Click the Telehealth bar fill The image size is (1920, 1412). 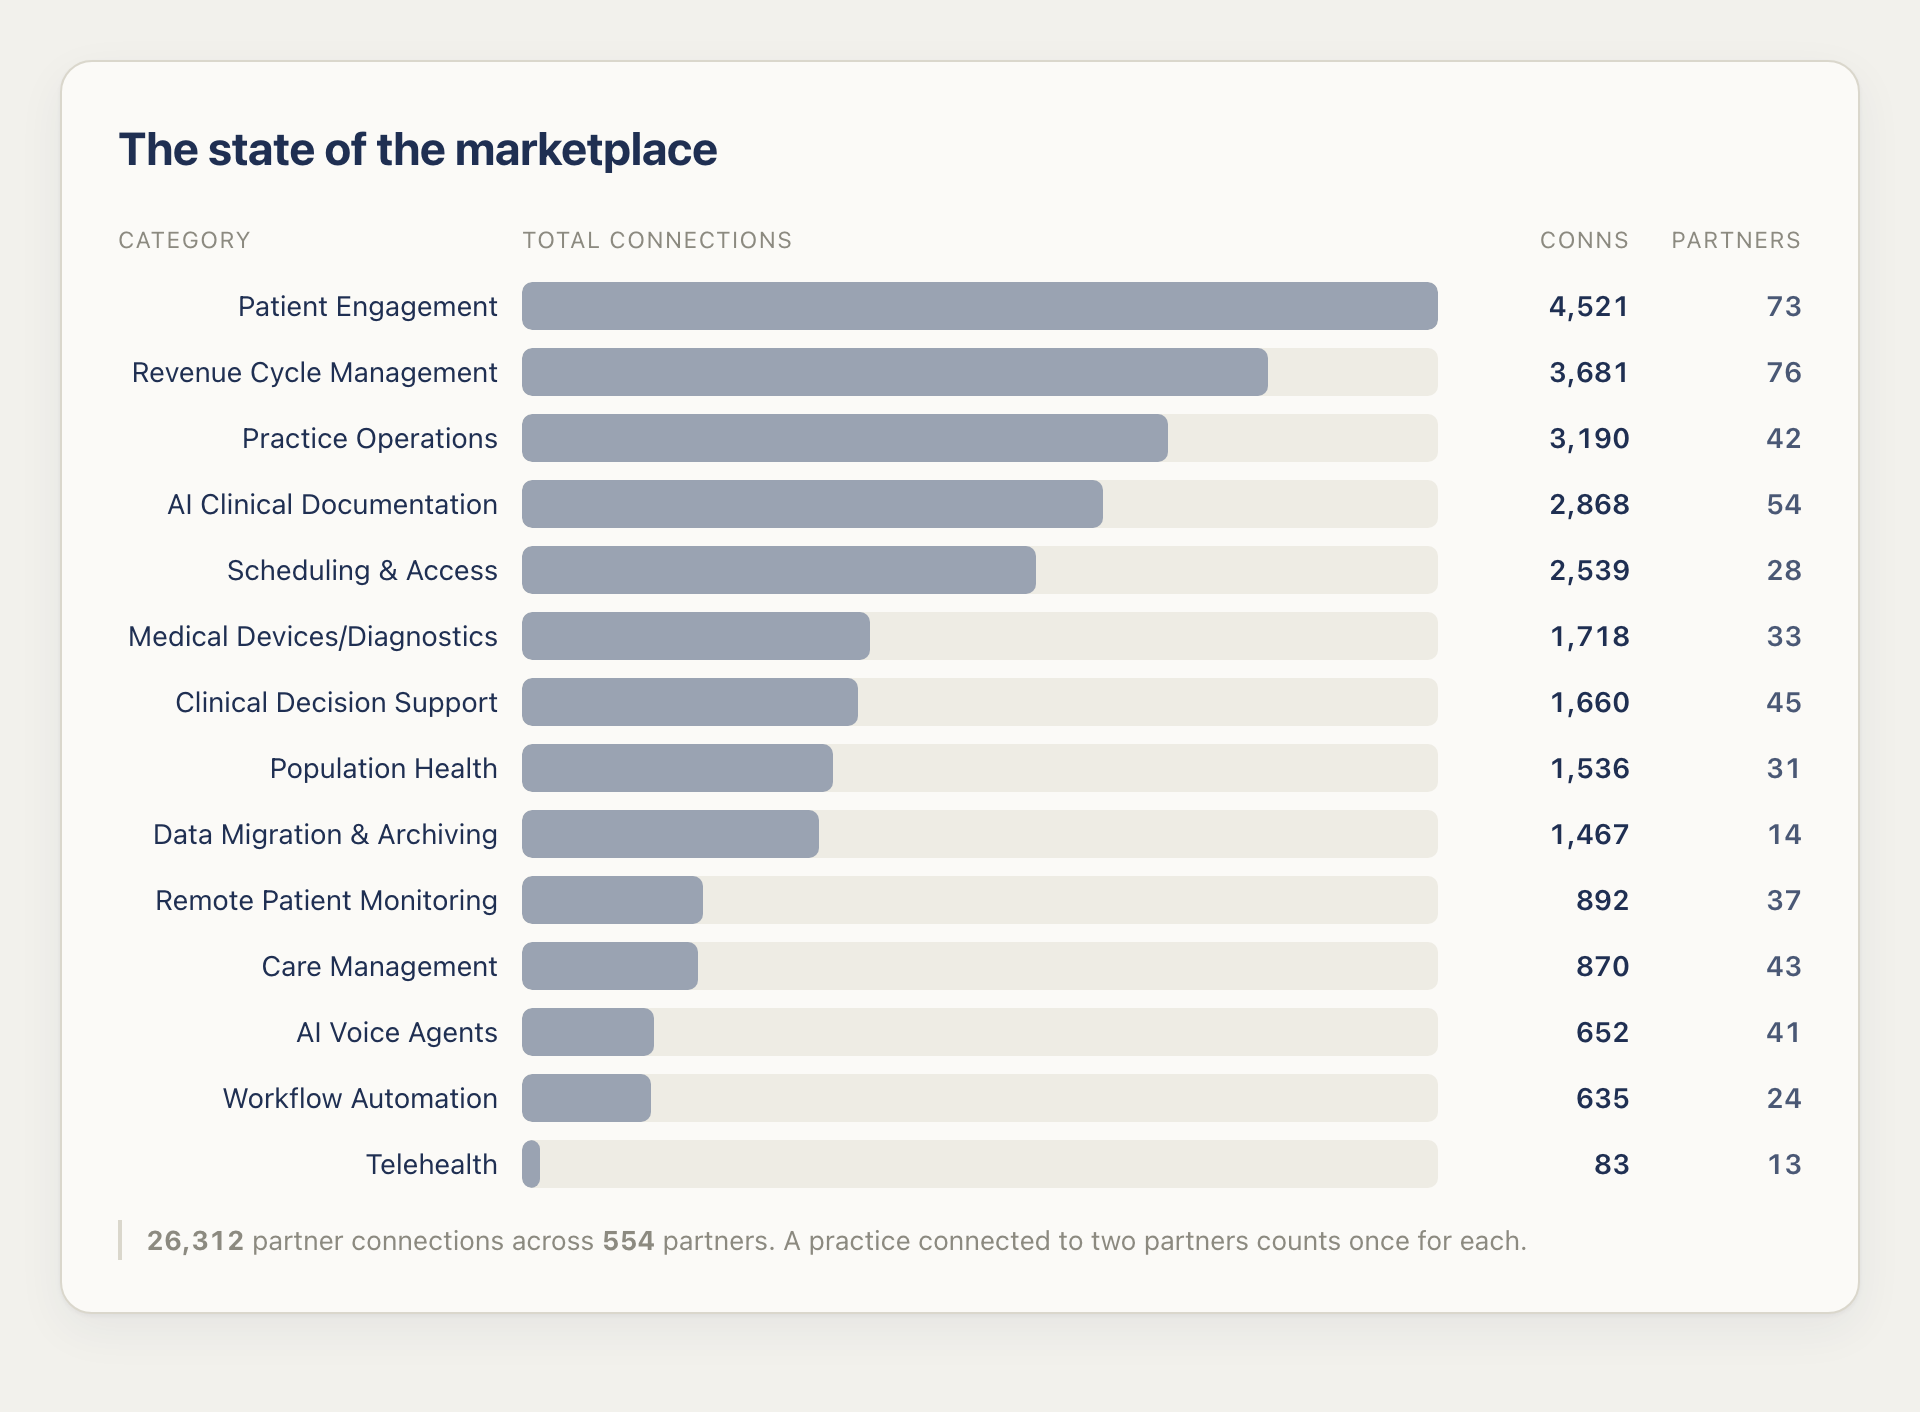531,1164
